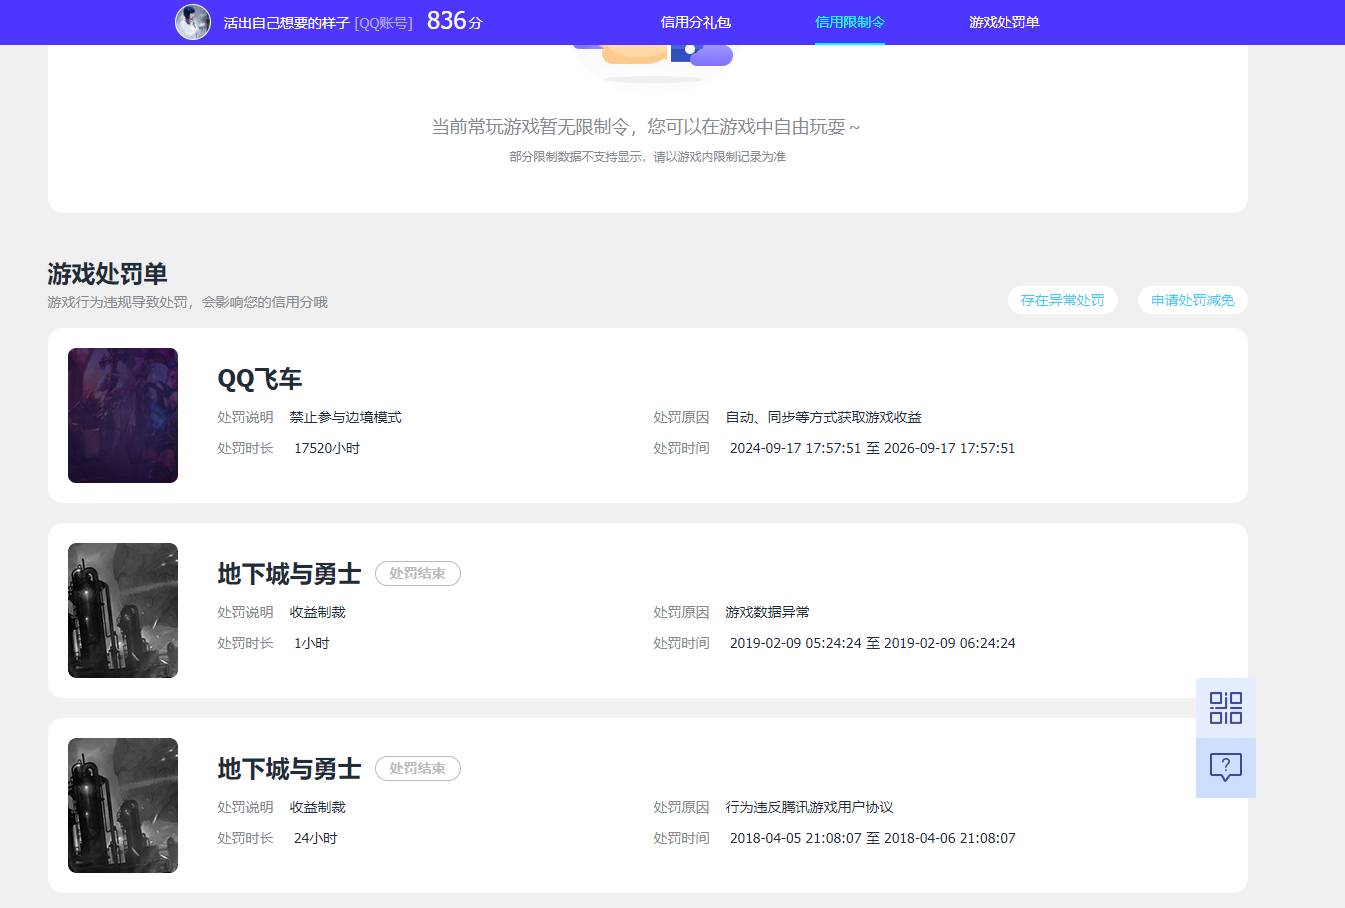This screenshot has height=908, width=1345.
Task: Click the cover of the 1小时 地下城与勇士 penalty
Action: pos(123,610)
